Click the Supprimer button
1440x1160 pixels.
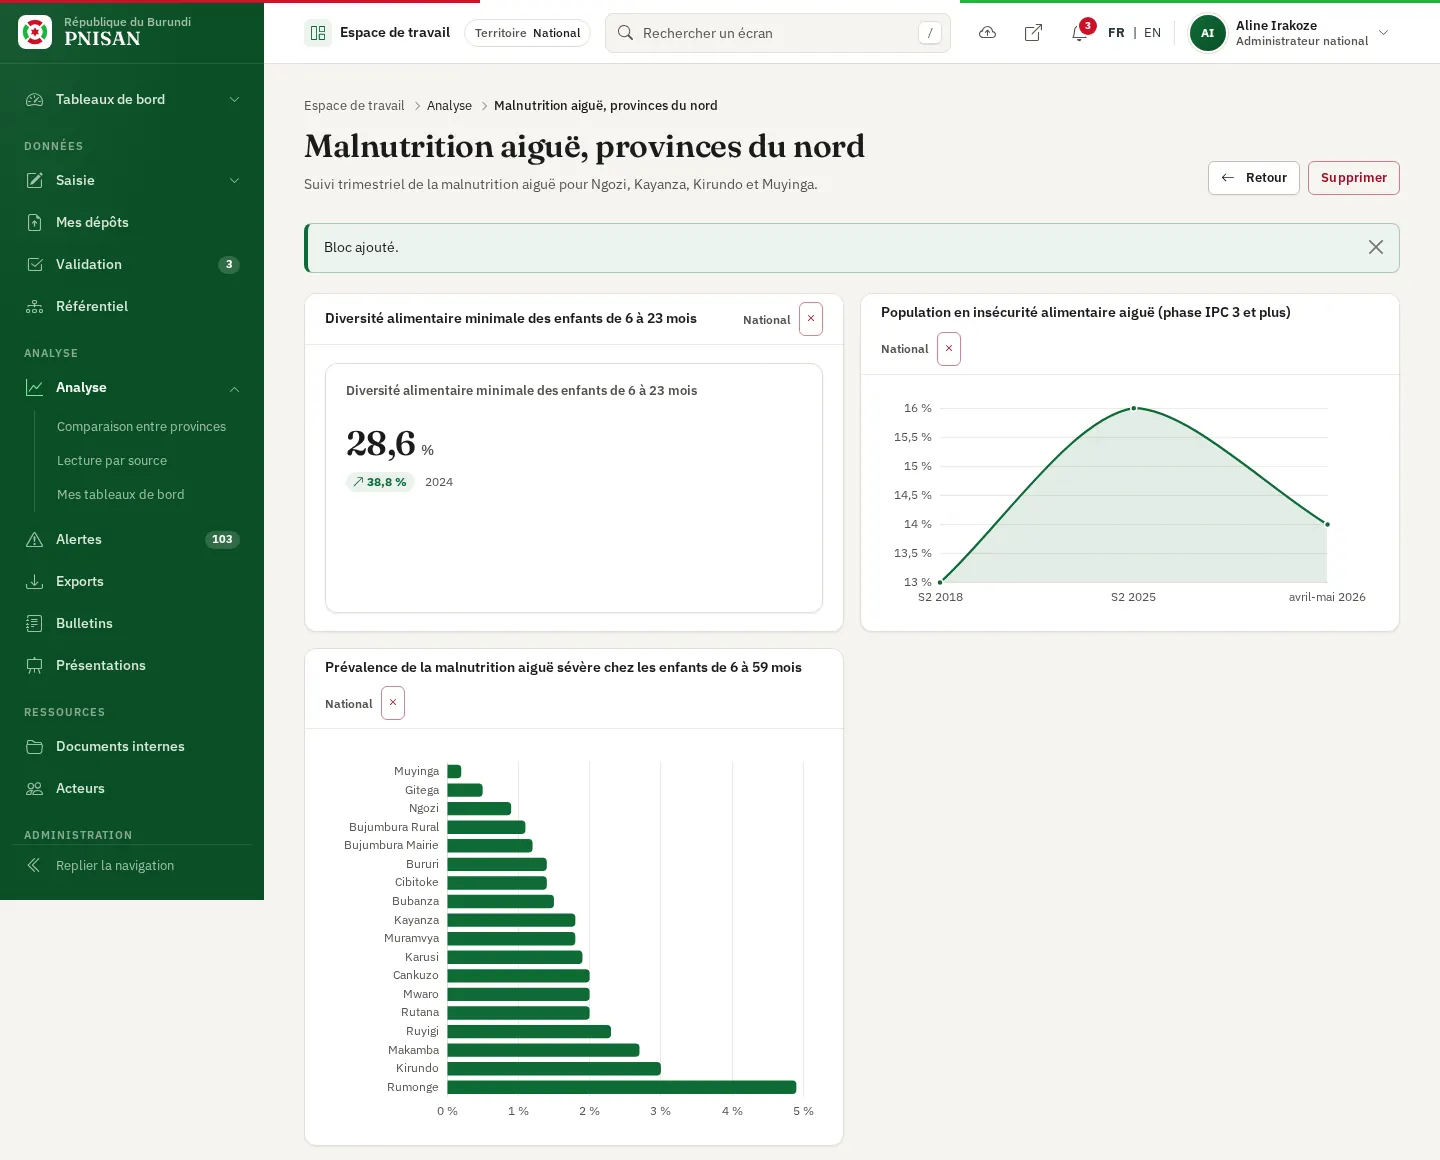[1354, 178]
